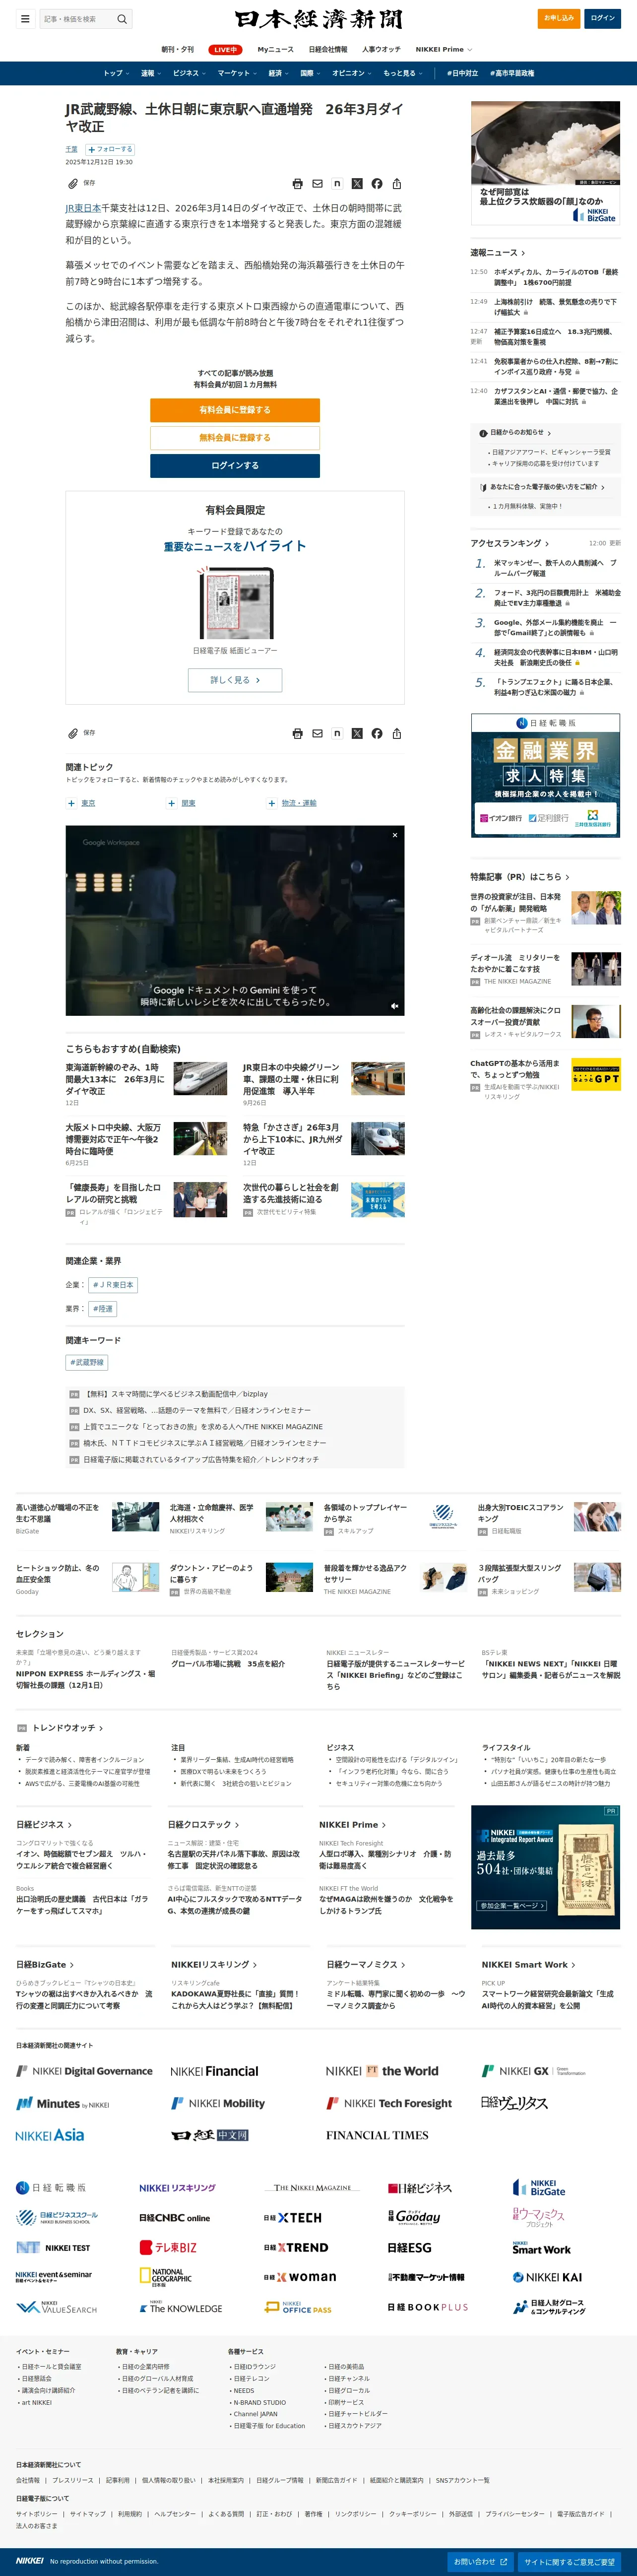The height and width of the screenshot is (2576, 637).
Task: Share to note using the icon under the article date
Action: 337,184
